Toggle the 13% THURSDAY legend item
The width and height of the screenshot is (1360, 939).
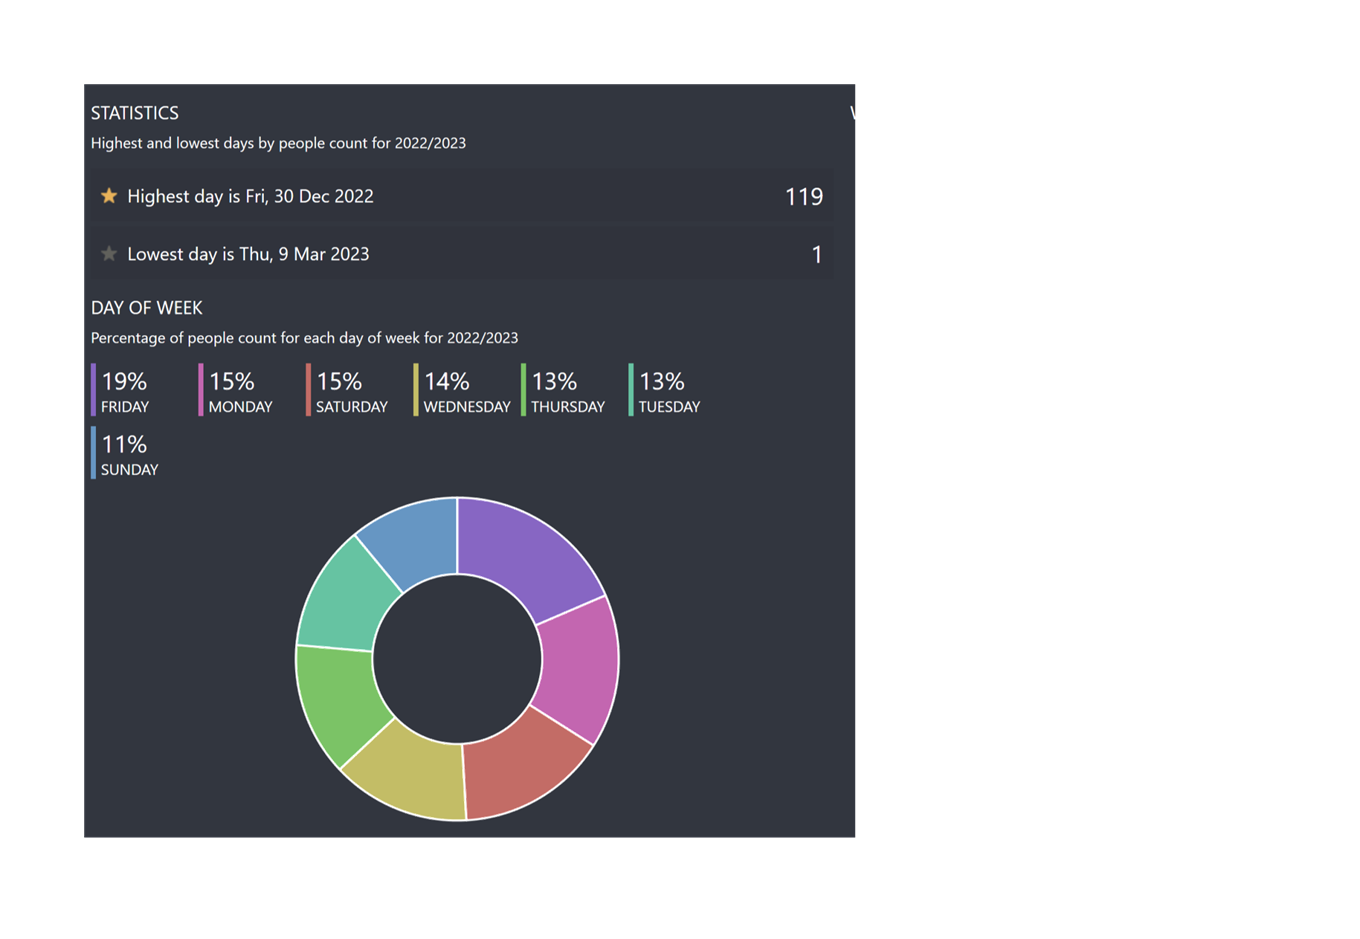point(567,391)
